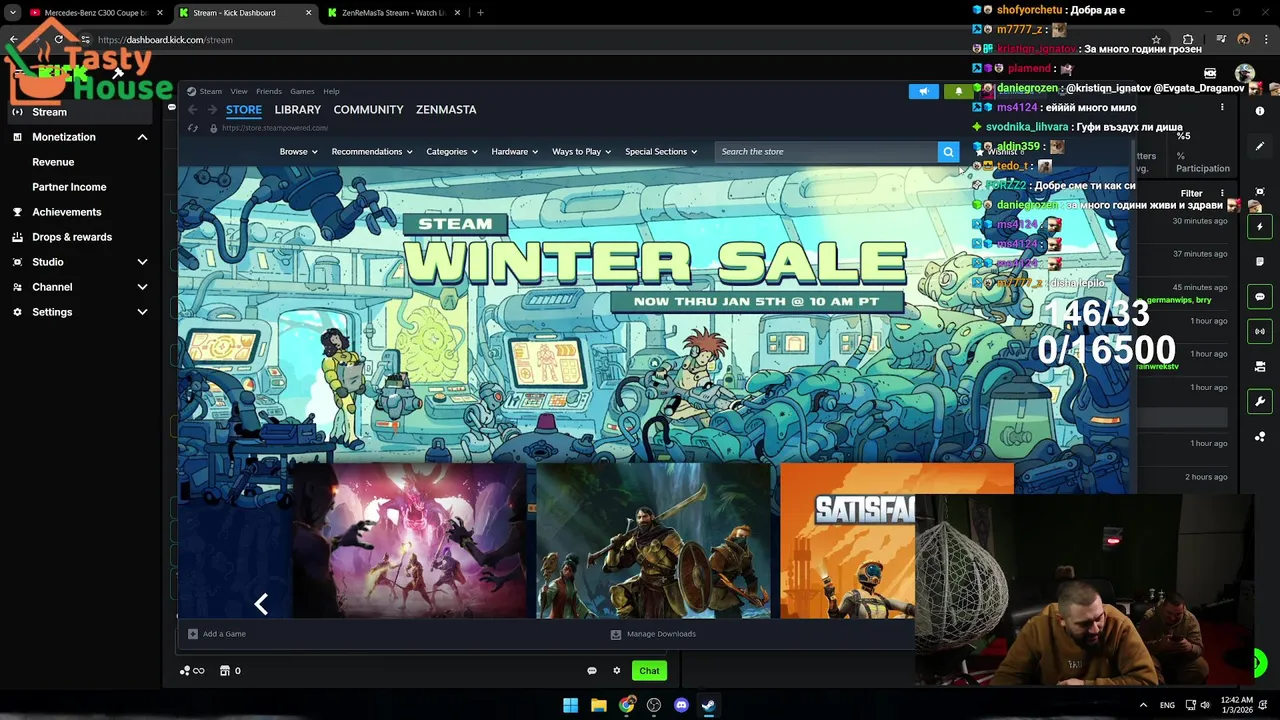Image resolution: width=1280 pixels, height=720 pixels.
Task: Open the Windows Start menu
Action: [x=570, y=705]
